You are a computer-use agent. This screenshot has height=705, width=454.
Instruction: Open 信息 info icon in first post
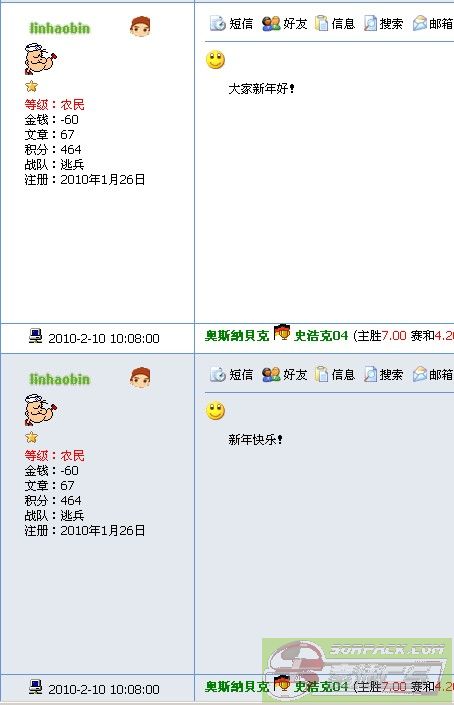pyautogui.click(x=321, y=23)
